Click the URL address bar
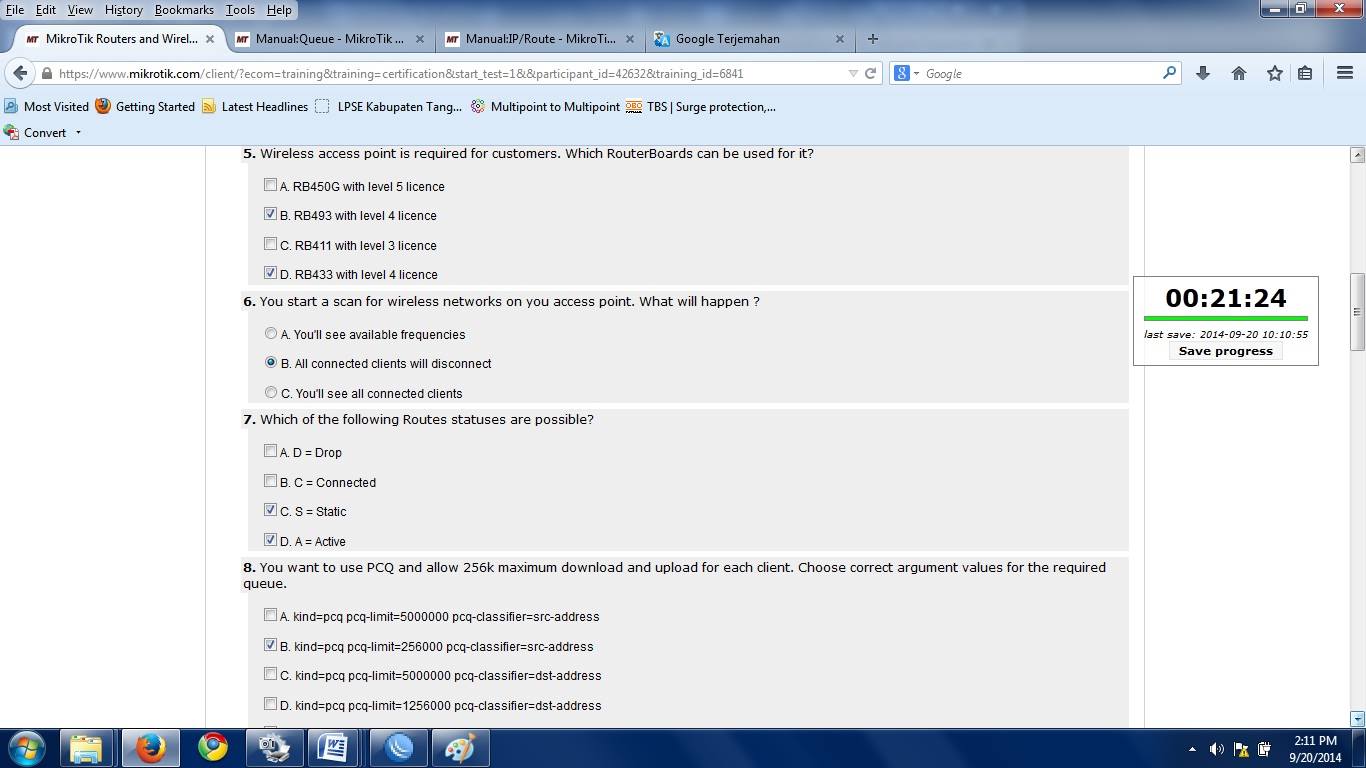The image size is (1366, 768). tap(450, 73)
